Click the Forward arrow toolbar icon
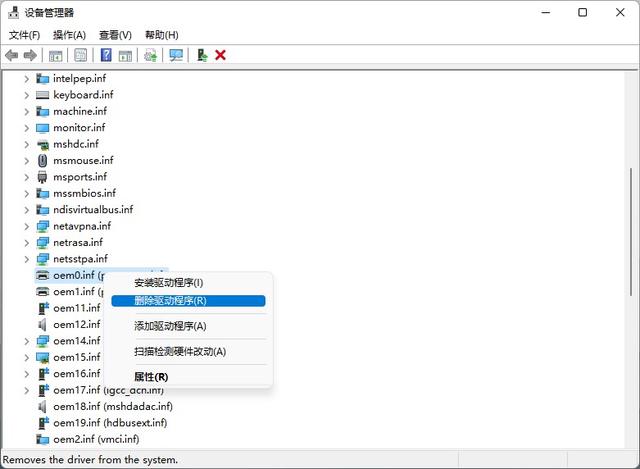 point(30,55)
